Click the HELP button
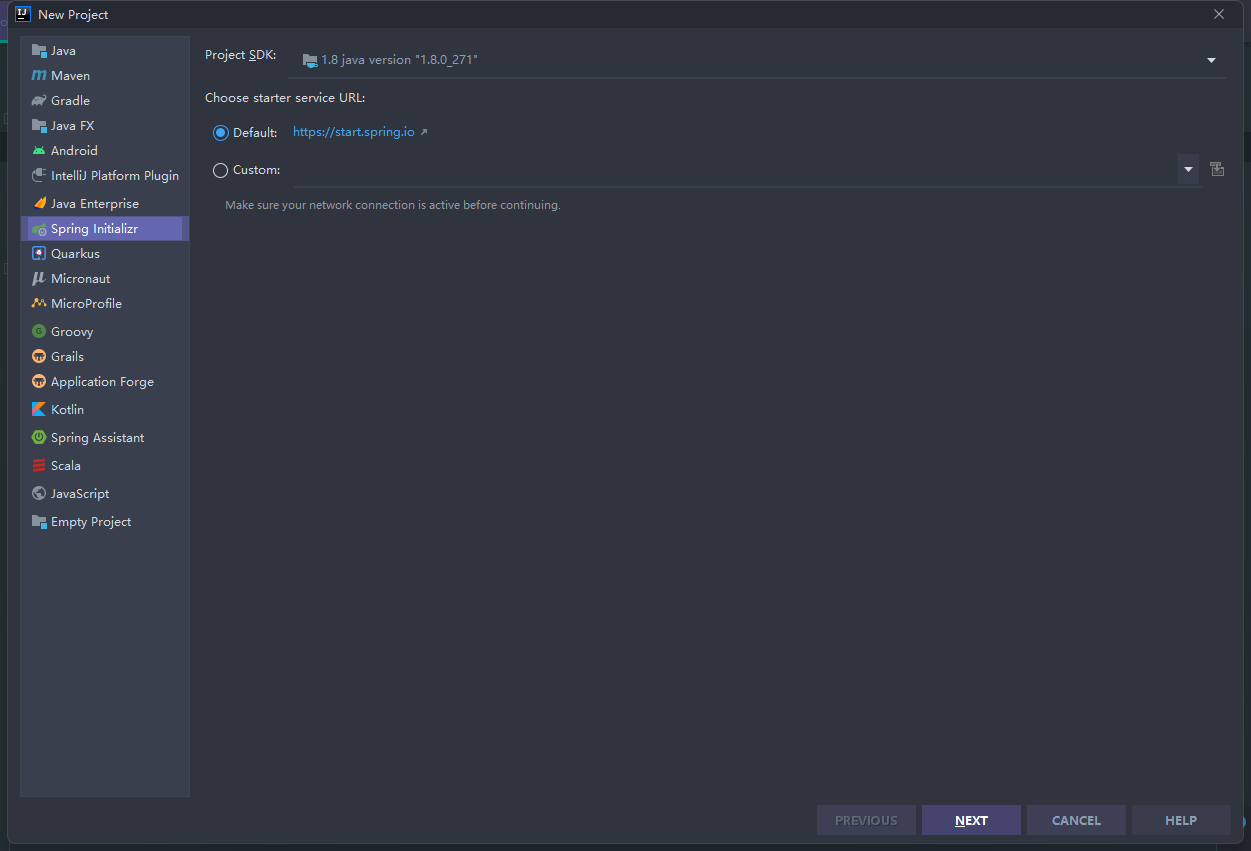 tap(1181, 820)
